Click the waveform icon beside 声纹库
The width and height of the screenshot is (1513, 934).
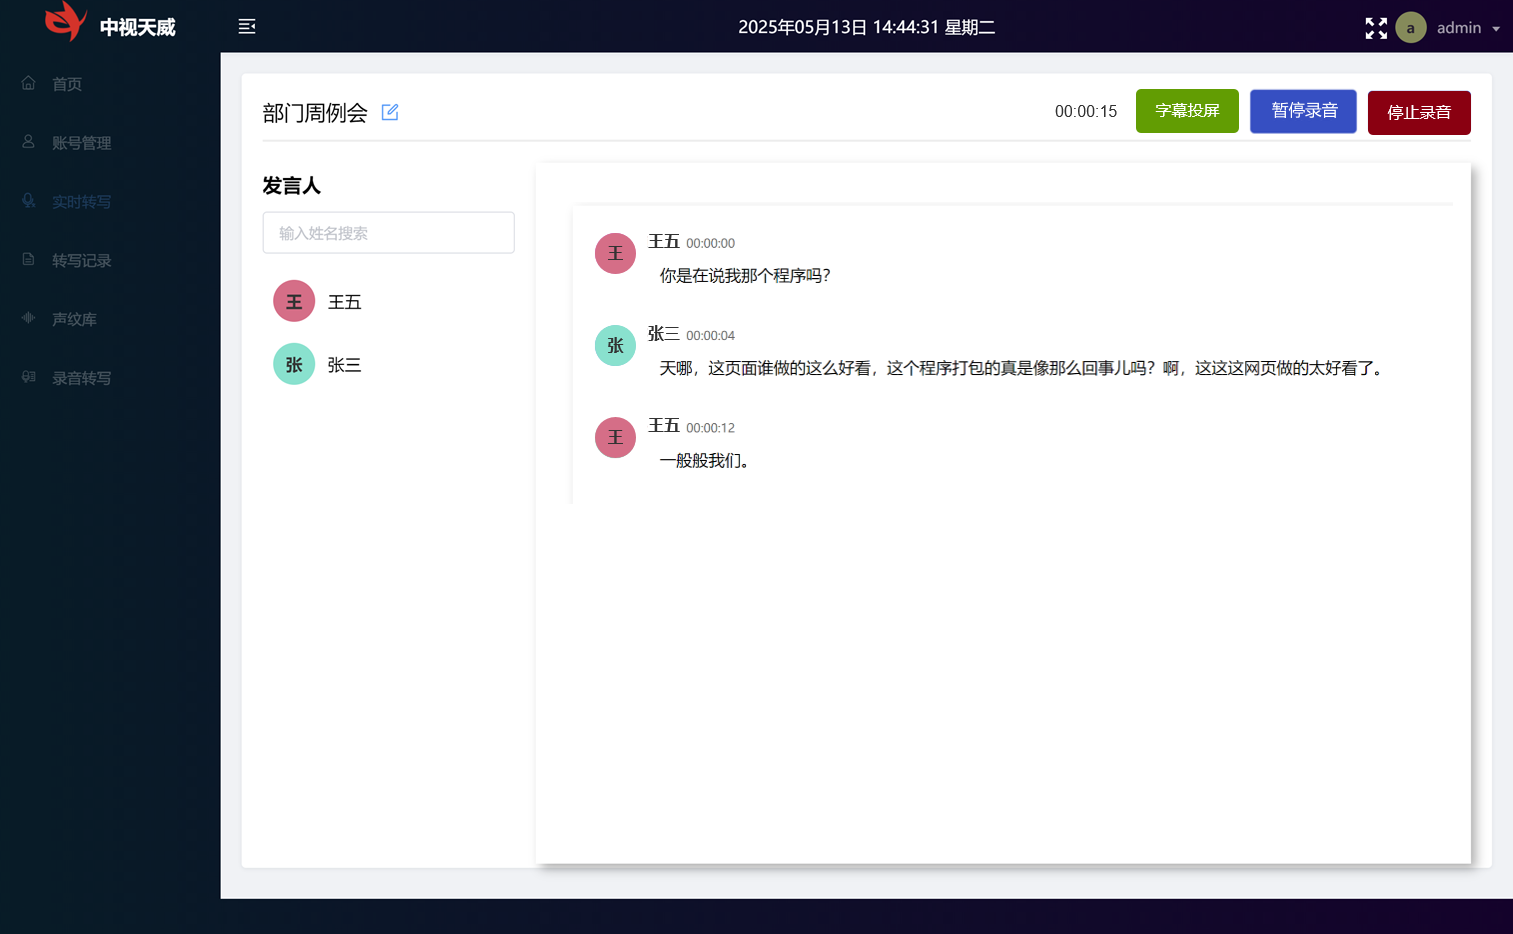tap(28, 318)
